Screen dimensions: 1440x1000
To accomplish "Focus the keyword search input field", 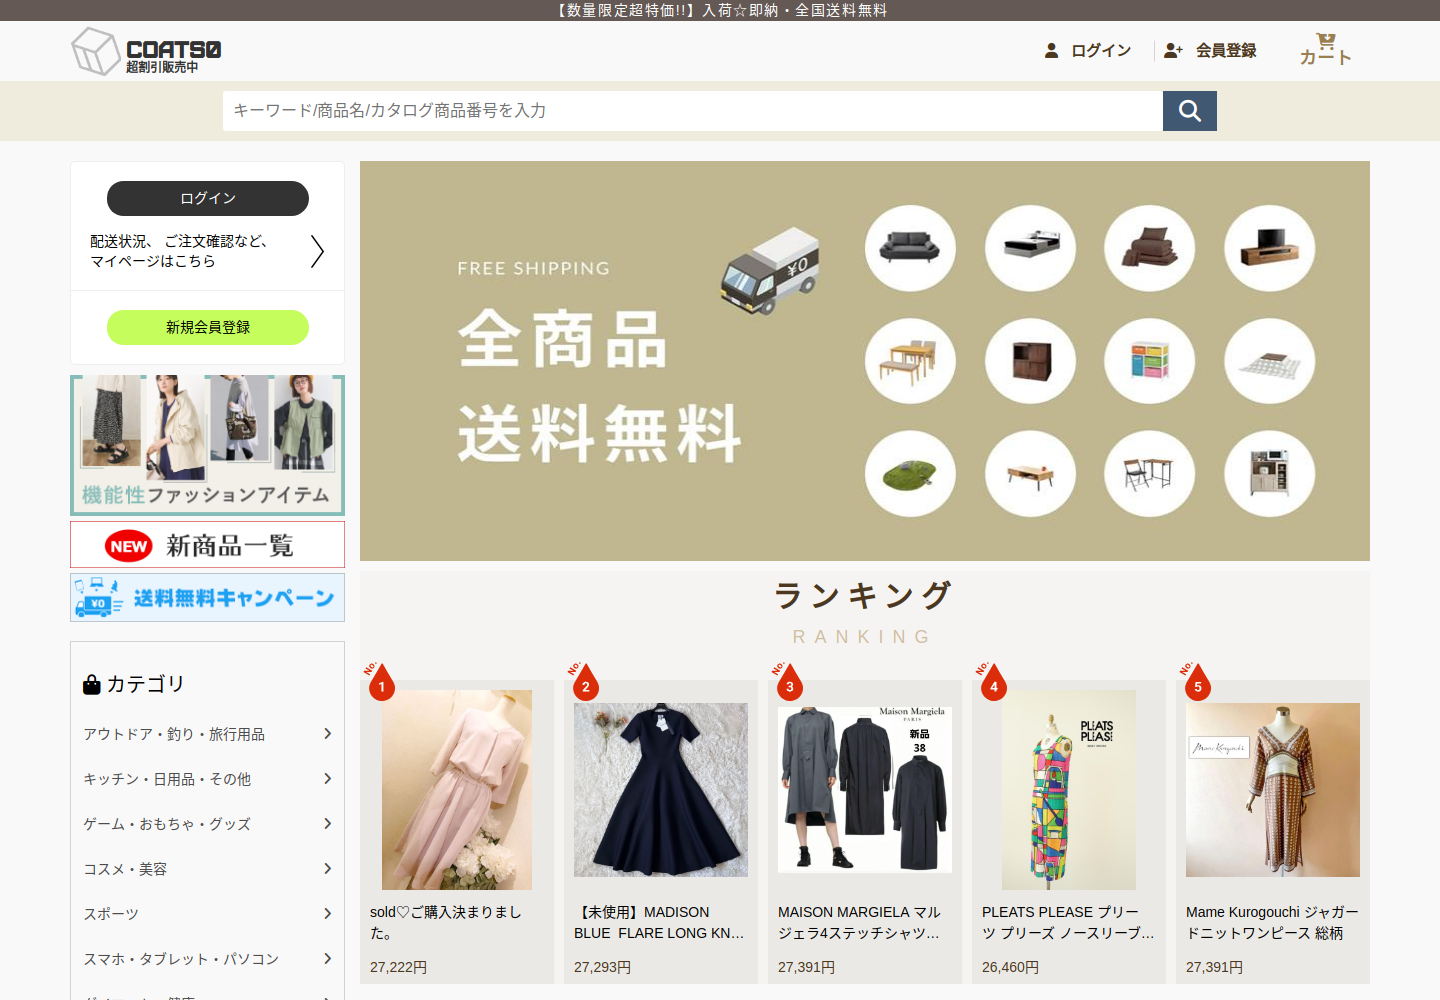I will [x=693, y=111].
